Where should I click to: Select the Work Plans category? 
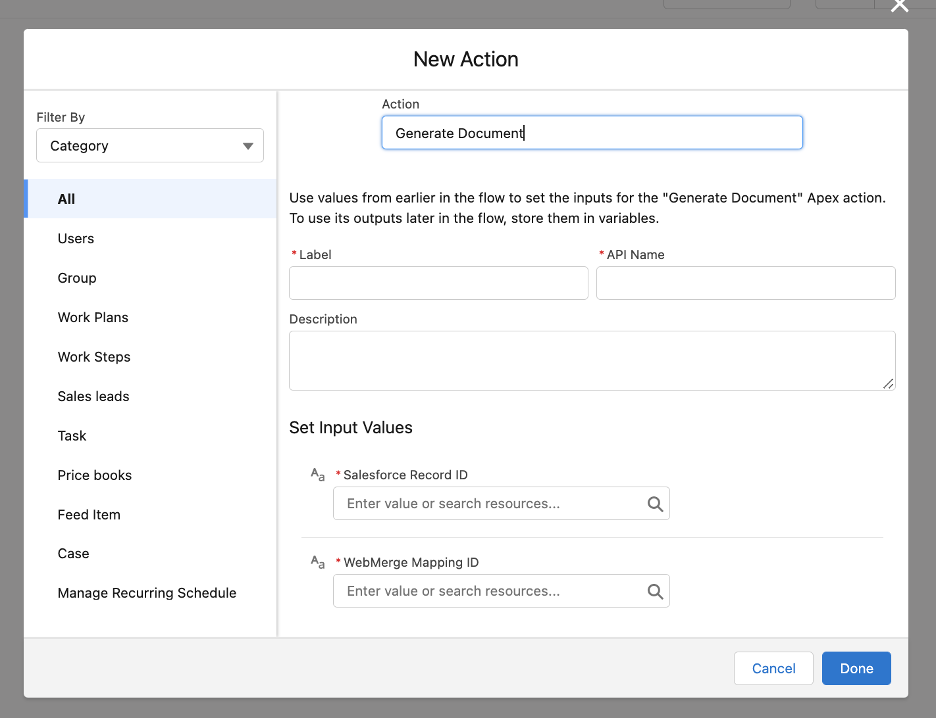click(93, 317)
